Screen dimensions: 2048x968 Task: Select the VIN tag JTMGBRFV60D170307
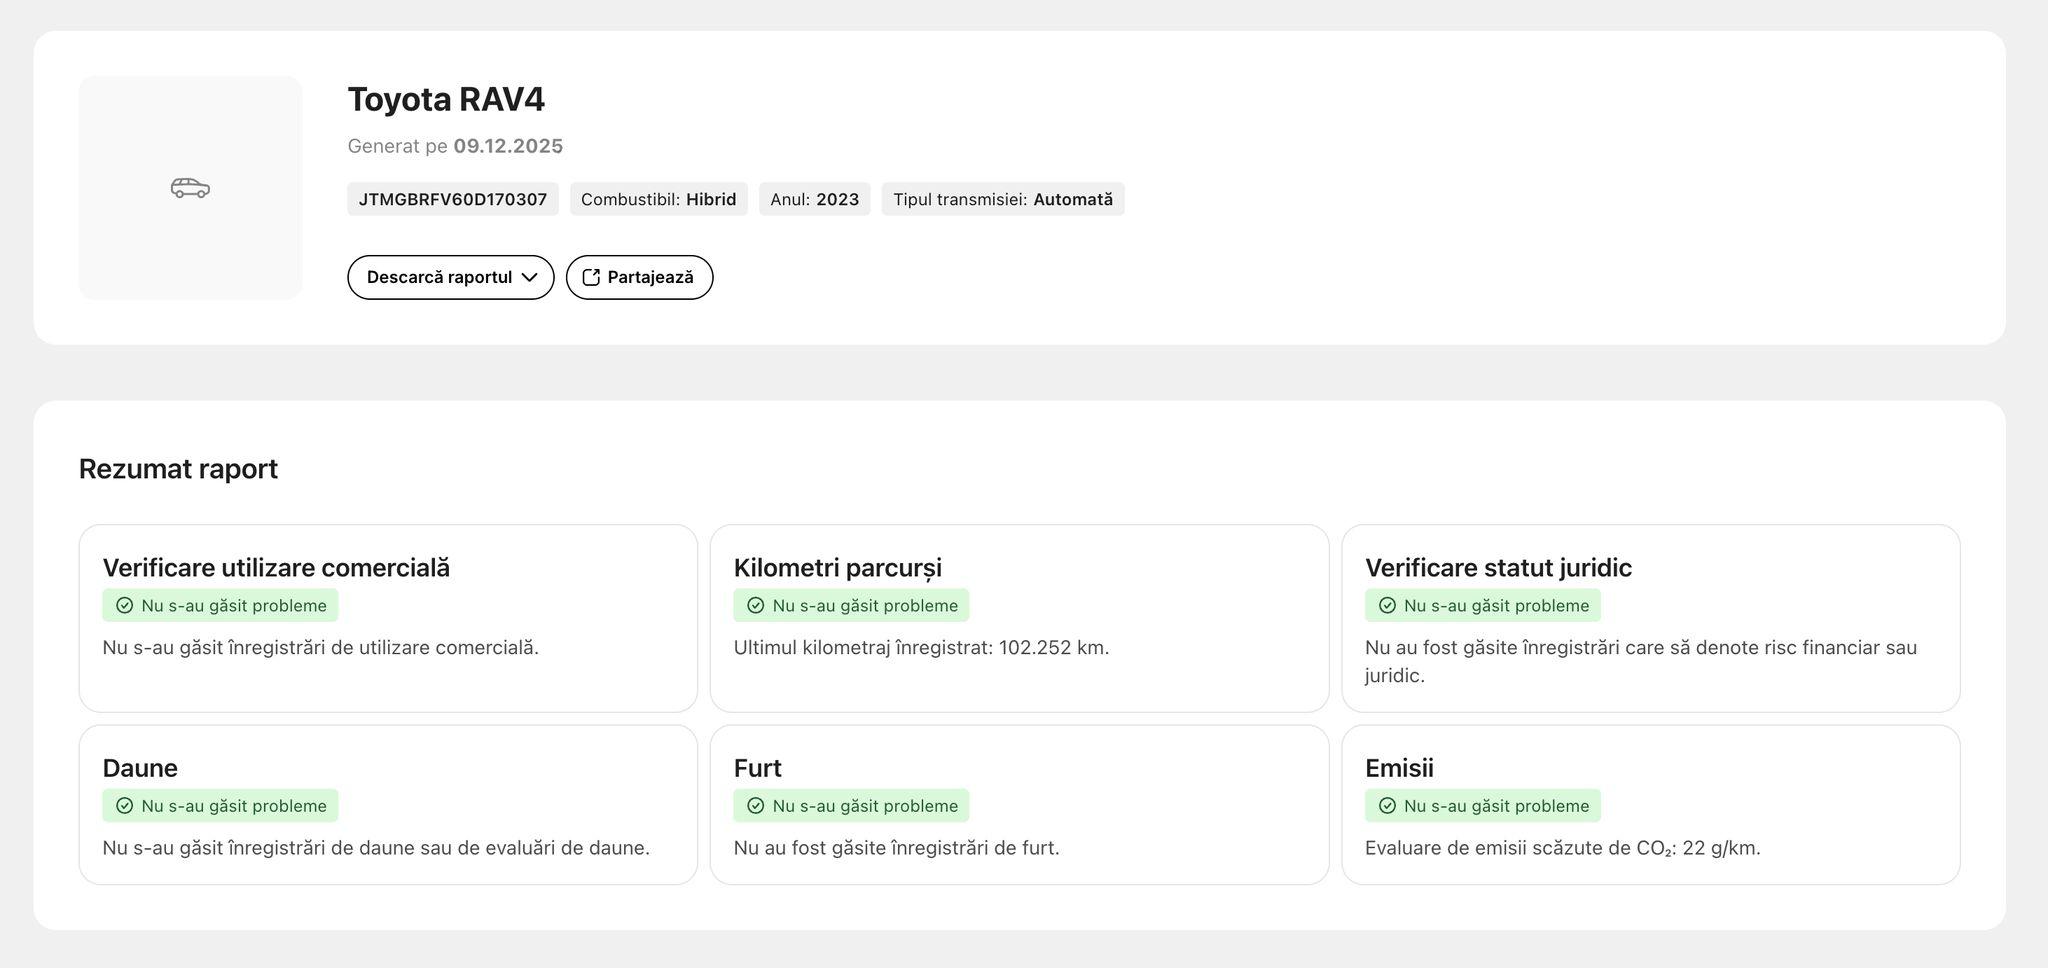click(x=452, y=199)
